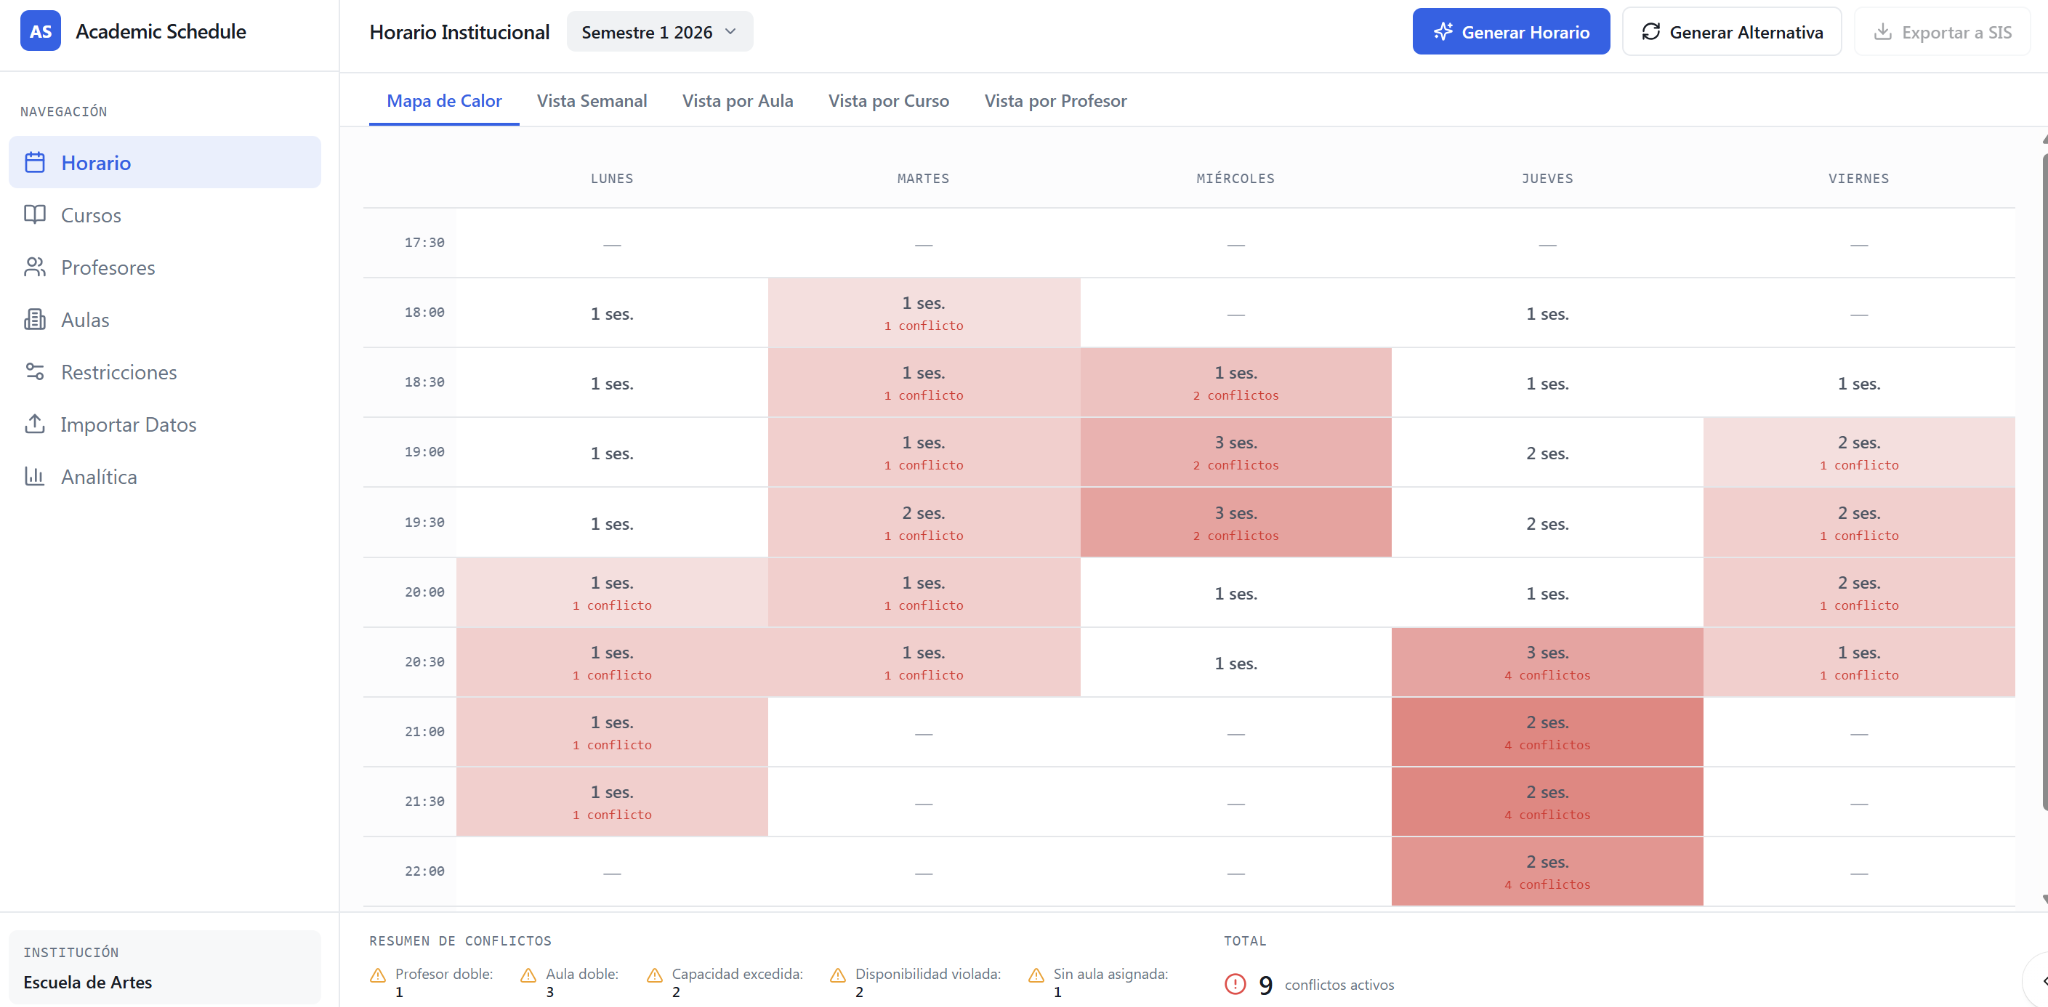The height and width of the screenshot is (1007, 2048).
Task: Expand the Semestre 1 2026 dropdown
Action: pos(660,32)
